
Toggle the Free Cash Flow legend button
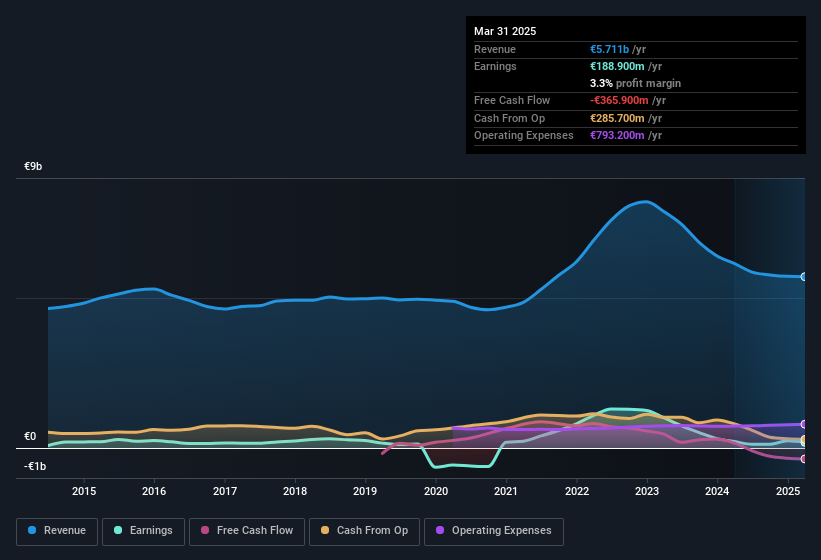pyautogui.click(x=247, y=531)
